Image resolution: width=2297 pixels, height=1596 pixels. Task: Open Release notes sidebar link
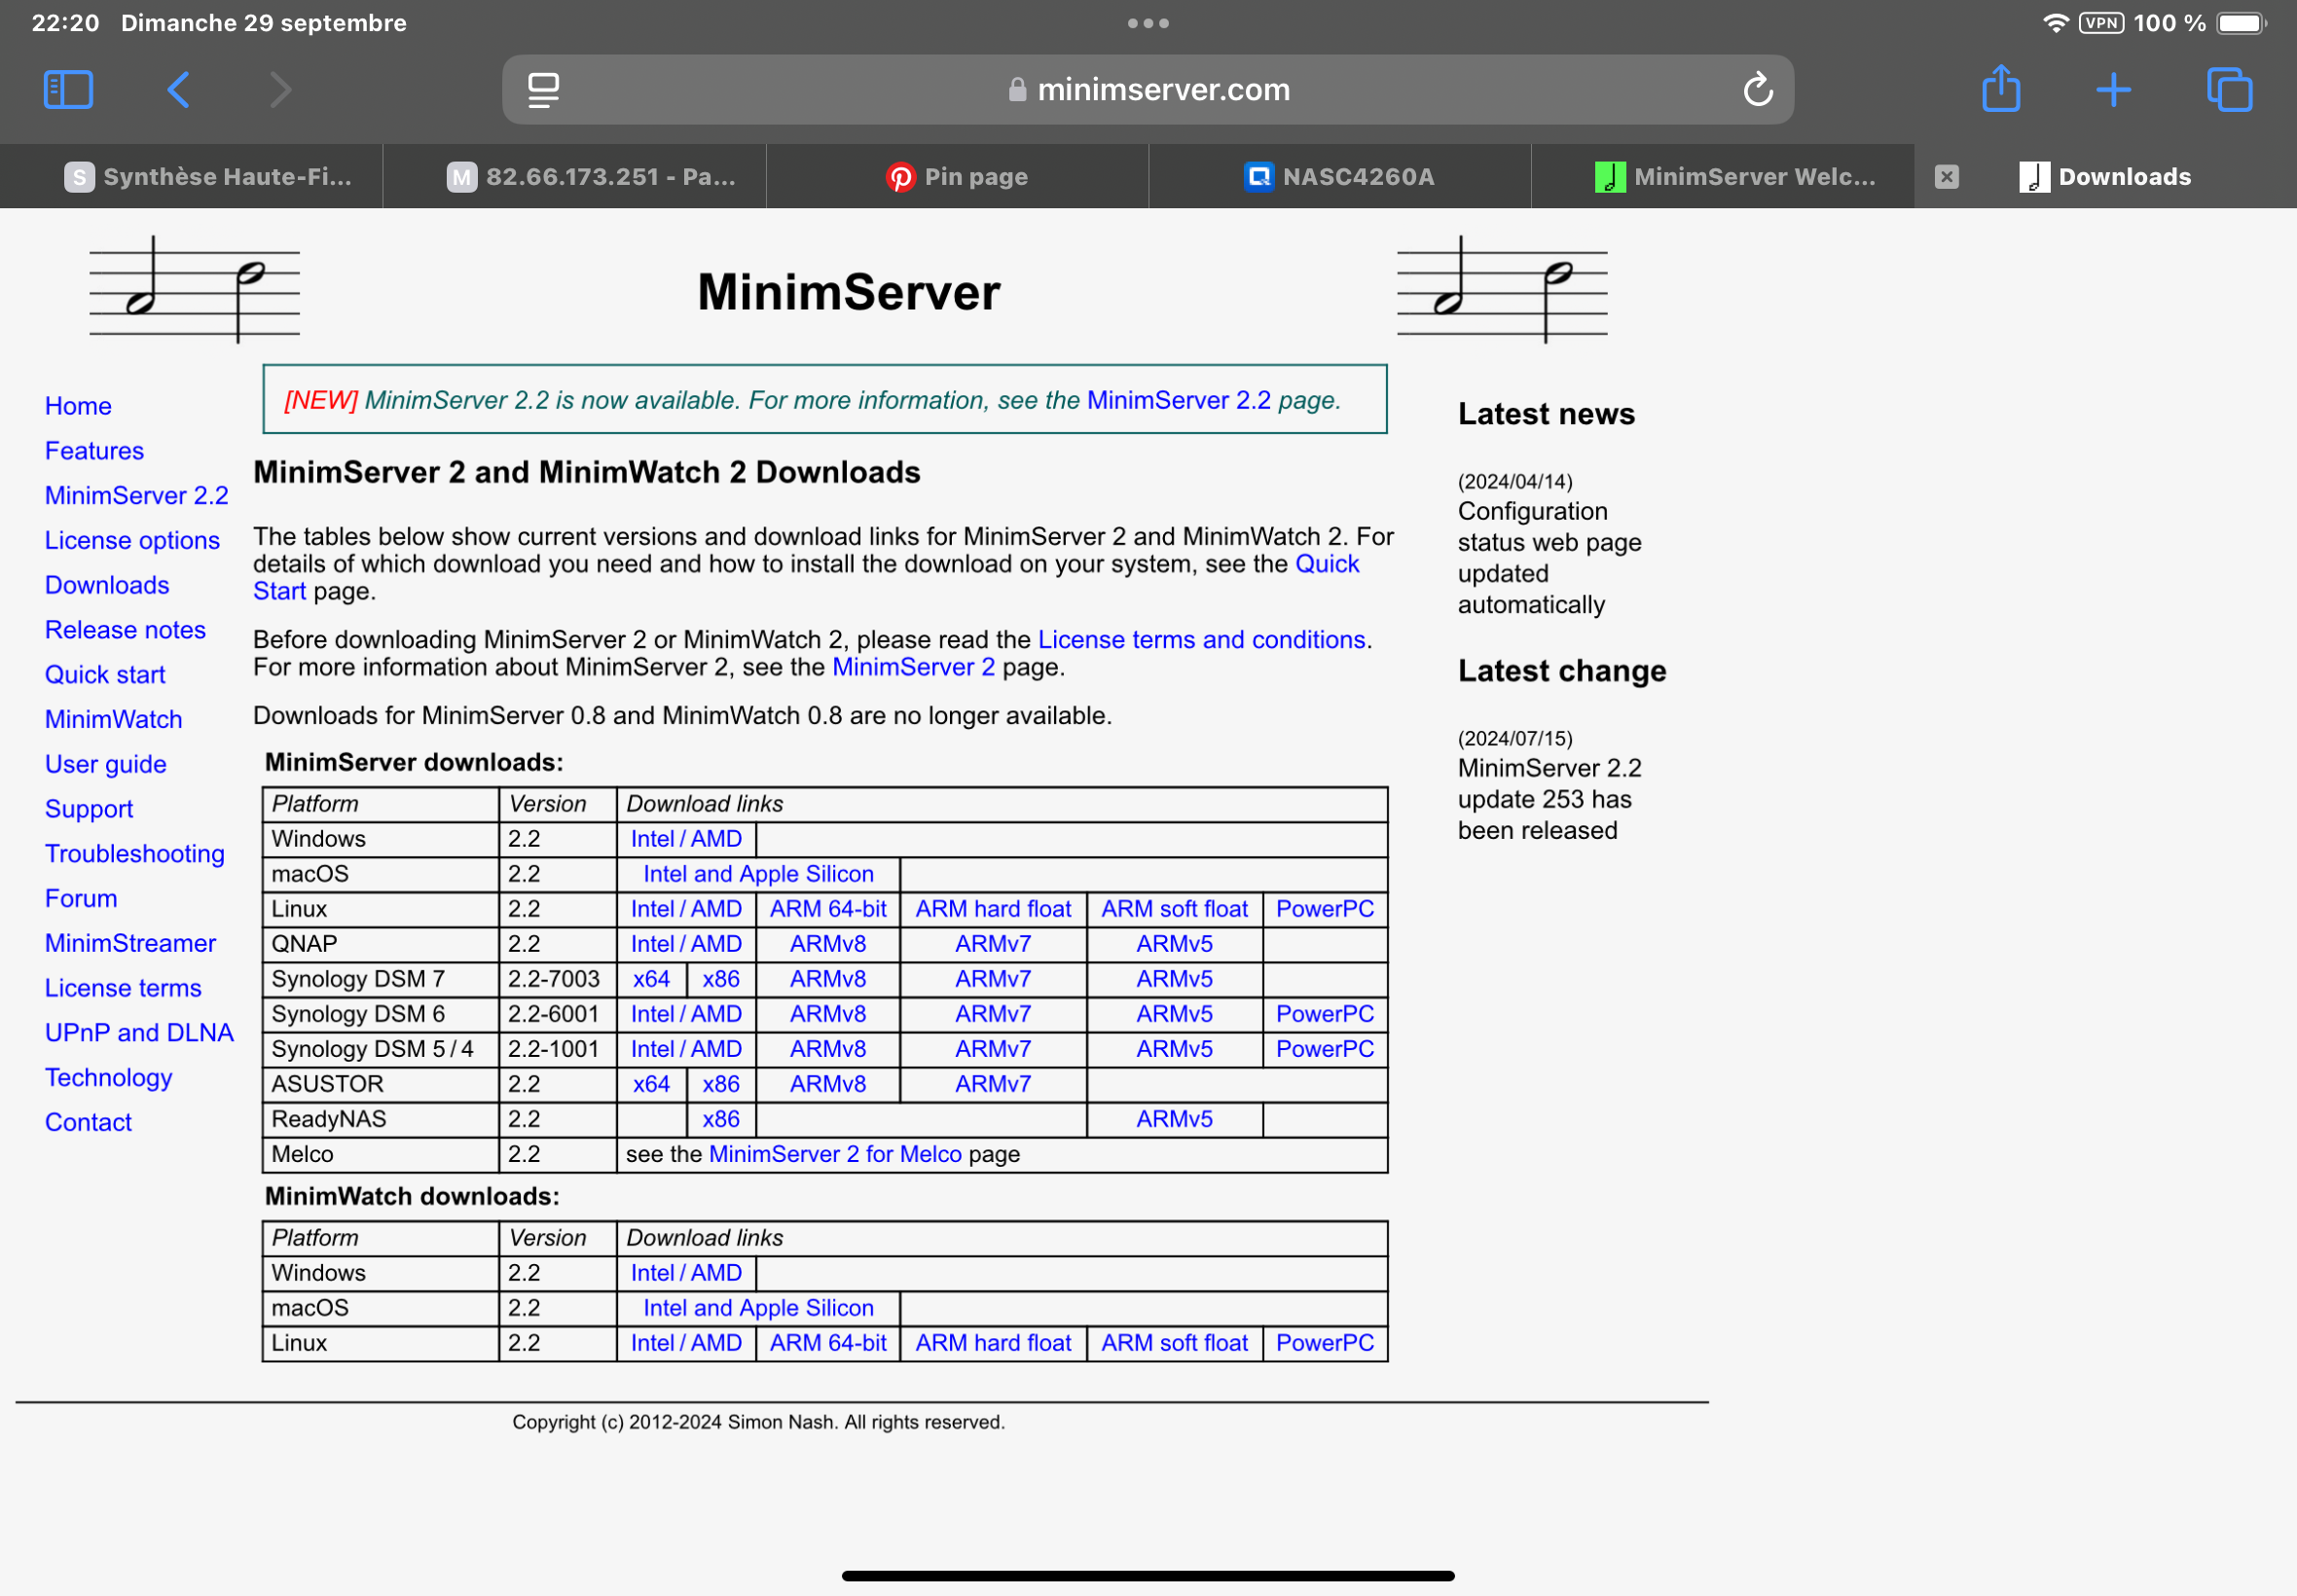point(125,630)
